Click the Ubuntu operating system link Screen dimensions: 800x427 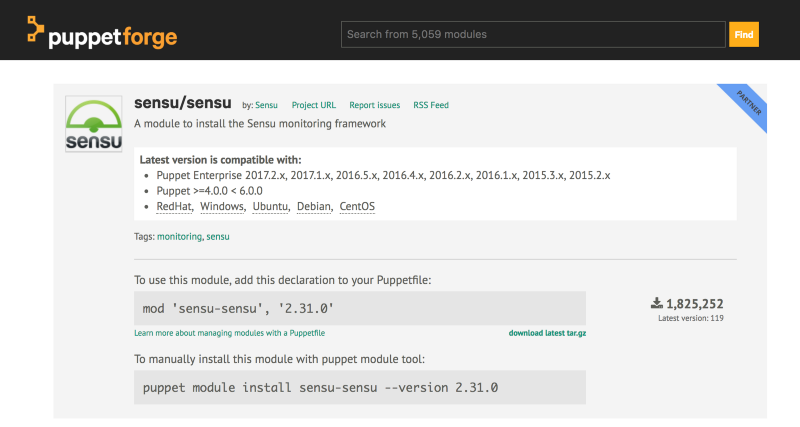click(x=270, y=206)
